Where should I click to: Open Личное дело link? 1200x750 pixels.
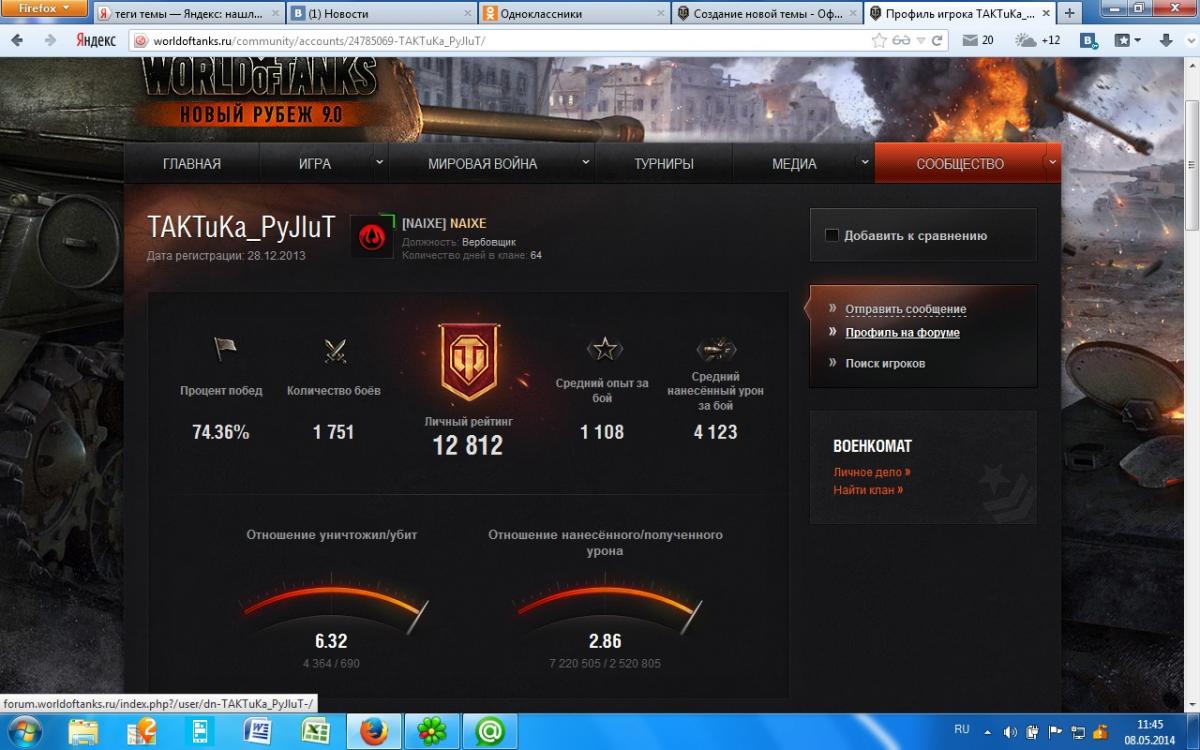872,472
